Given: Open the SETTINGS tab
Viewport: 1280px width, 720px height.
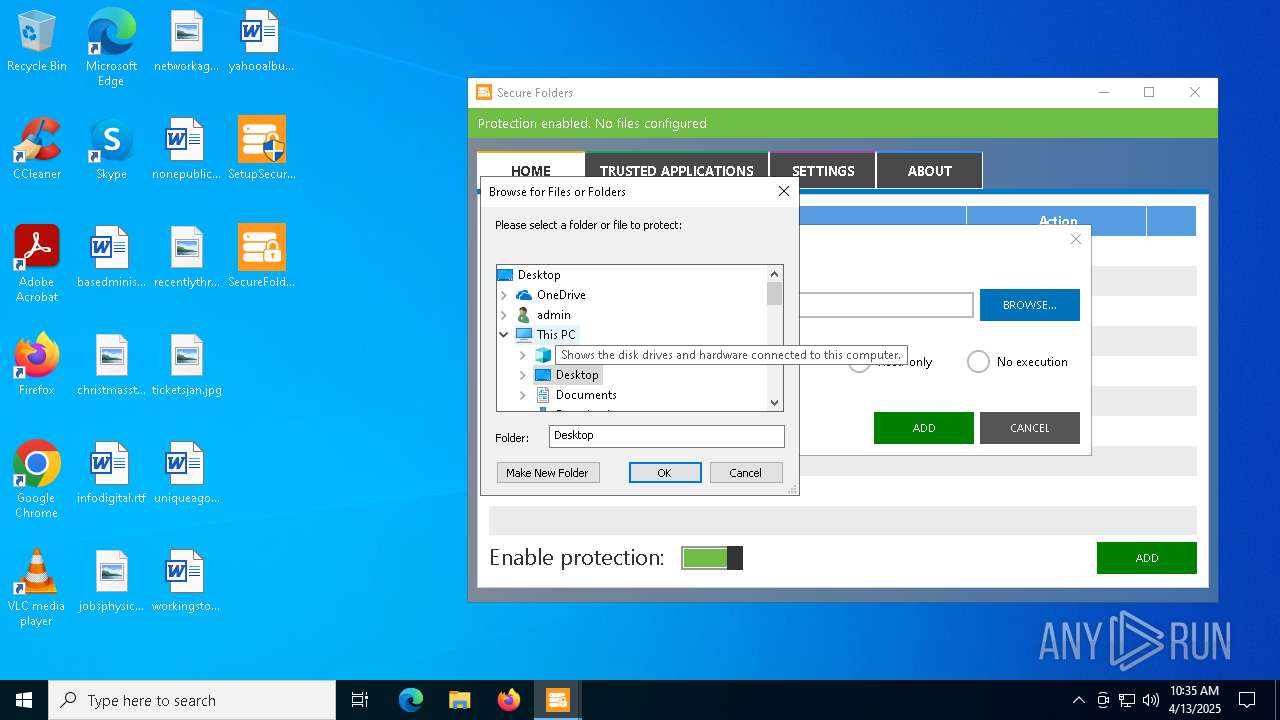Looking at the screenshot, I should [823, 171].
